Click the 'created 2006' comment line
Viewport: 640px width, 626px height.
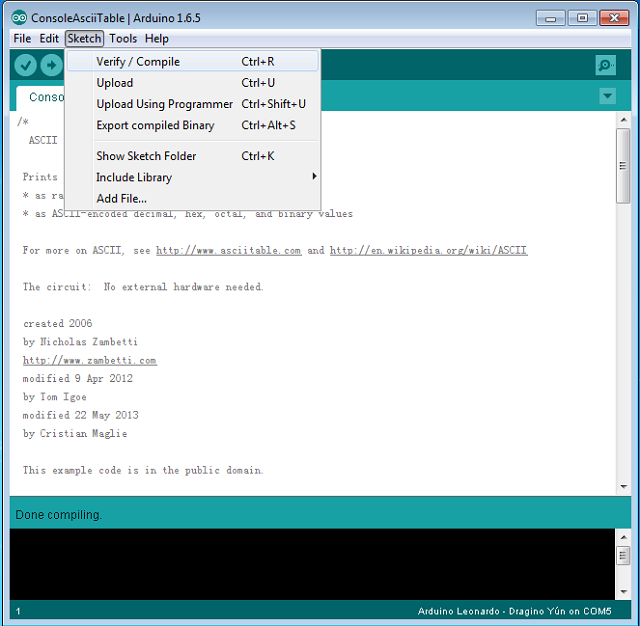coord(58,324)
